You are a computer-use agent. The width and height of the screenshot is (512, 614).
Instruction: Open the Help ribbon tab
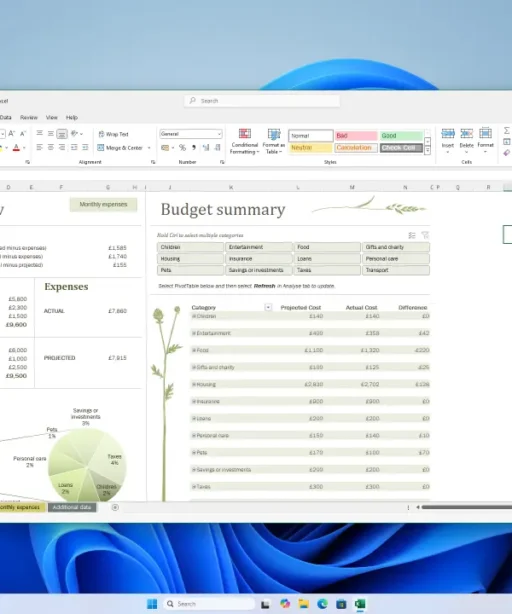pos(72,117)
